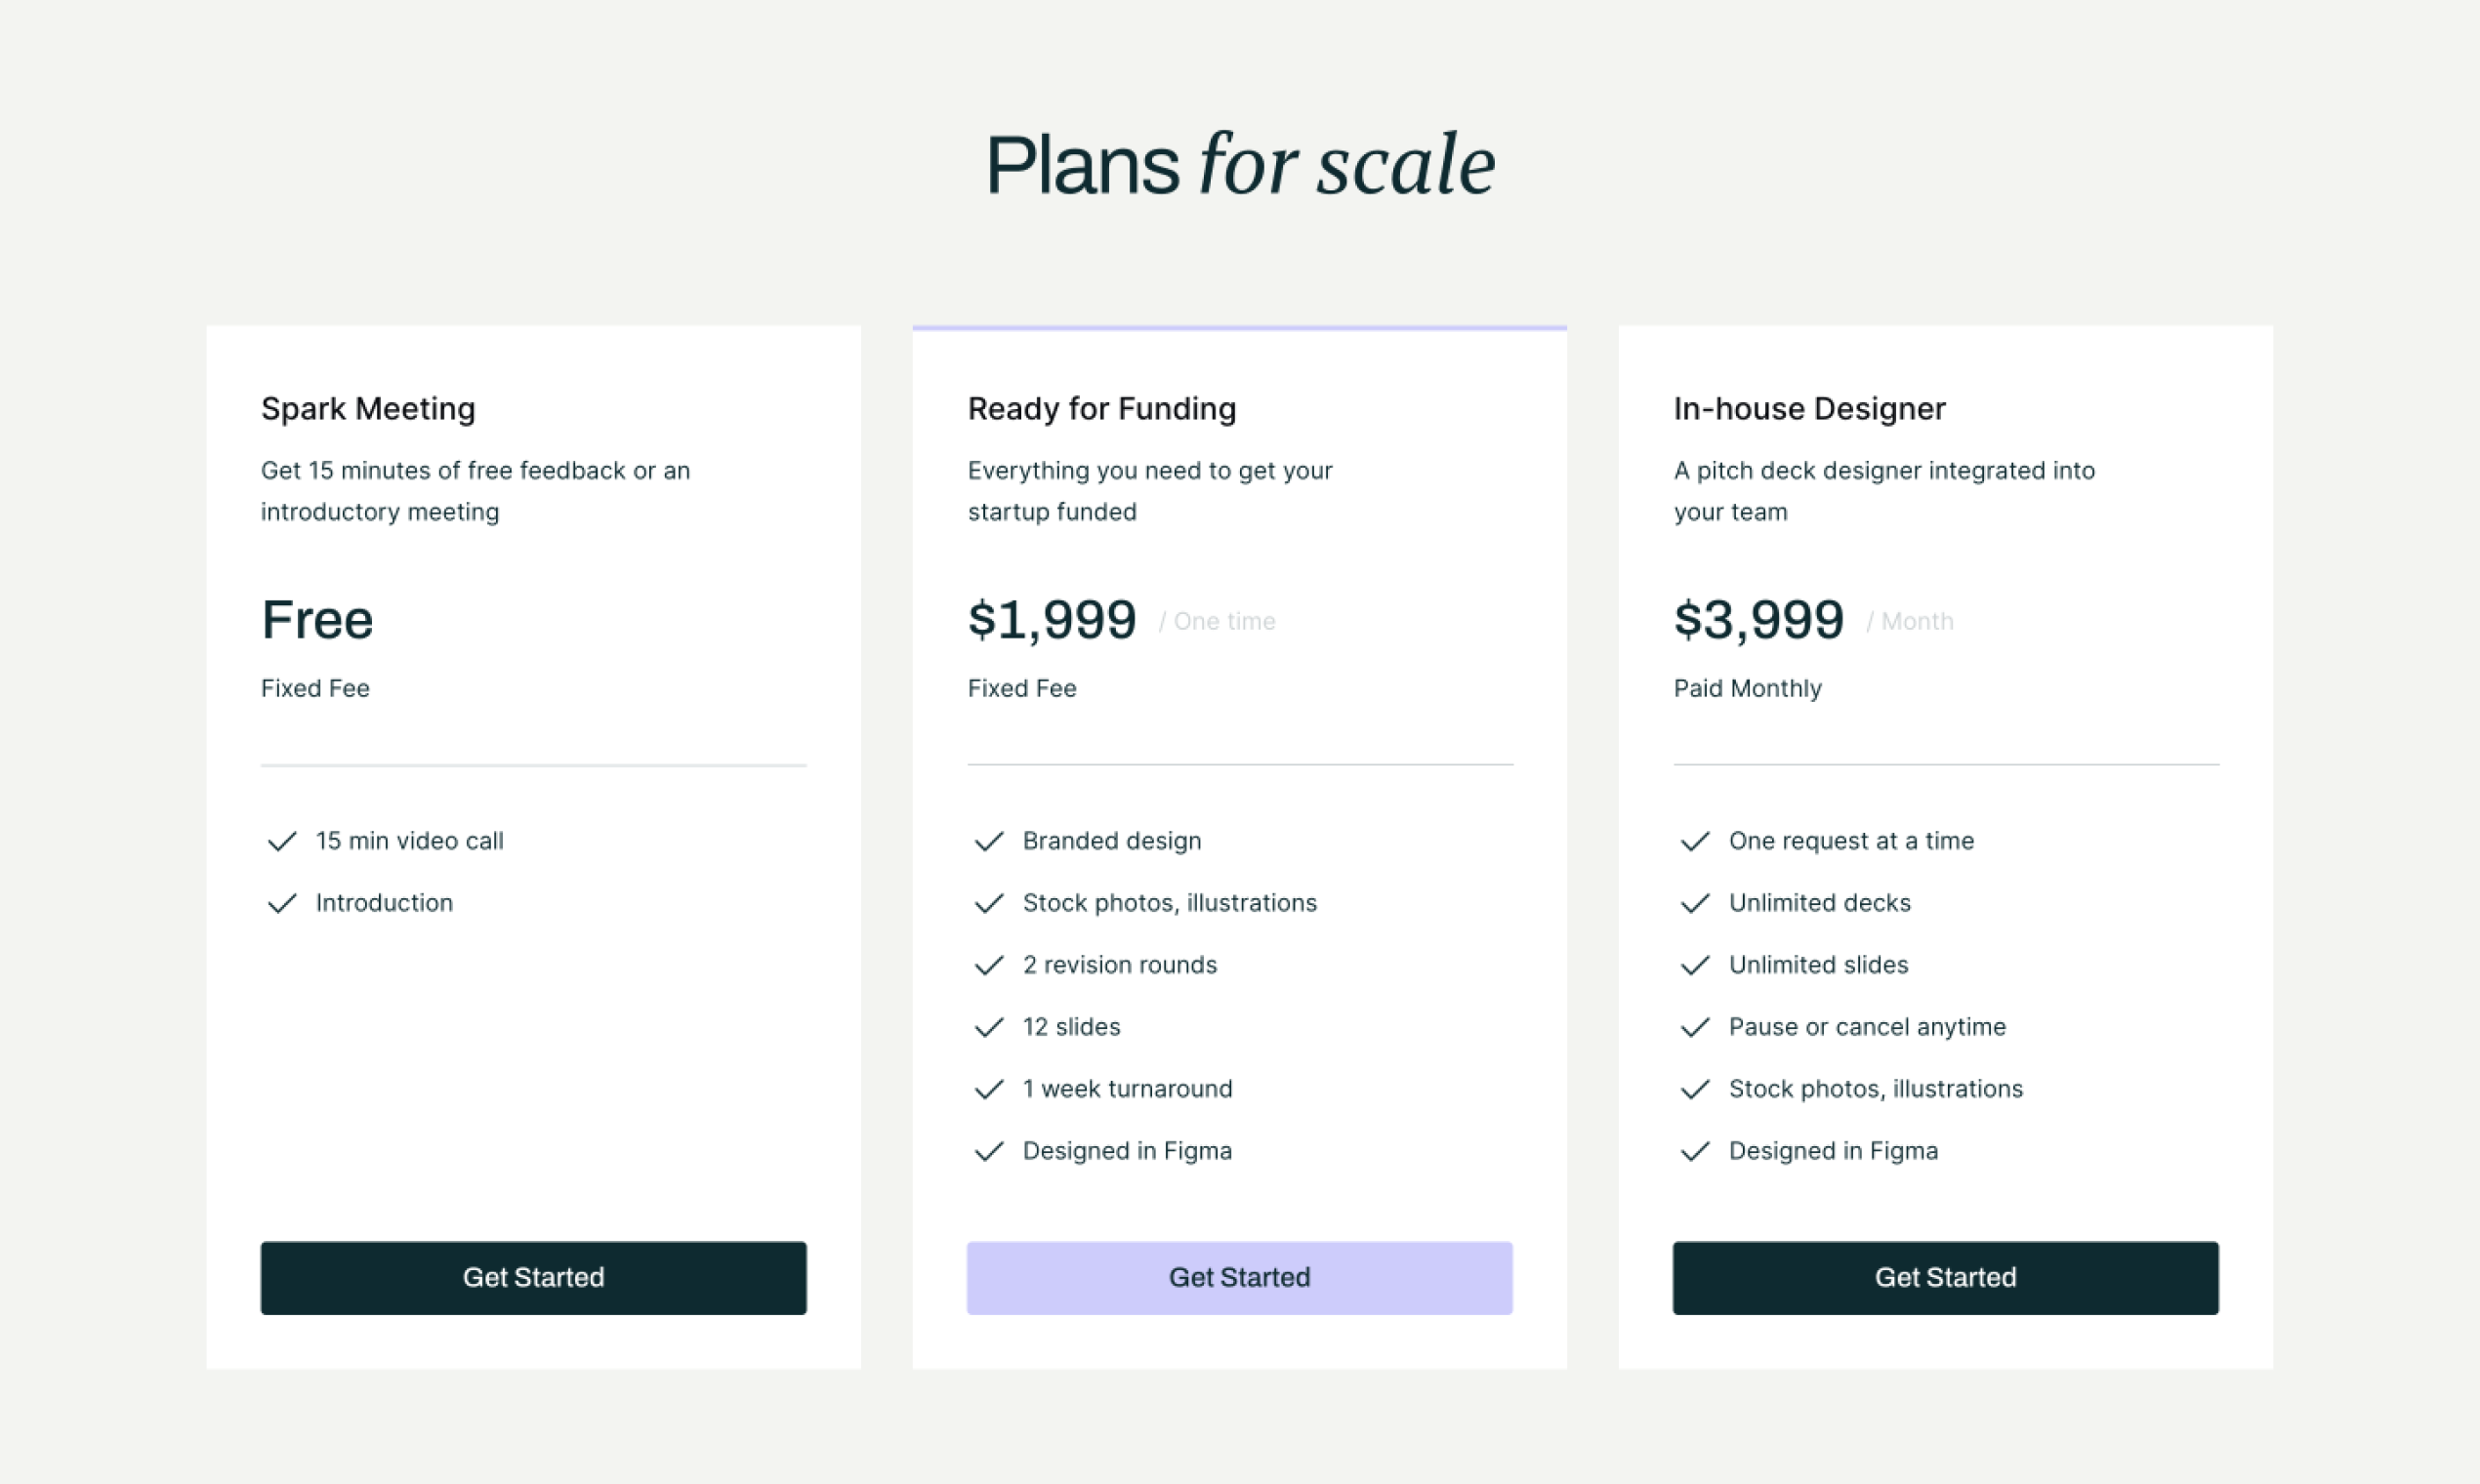
Task: Click the checkmark next to Introduction
Action: pos(282,903)
